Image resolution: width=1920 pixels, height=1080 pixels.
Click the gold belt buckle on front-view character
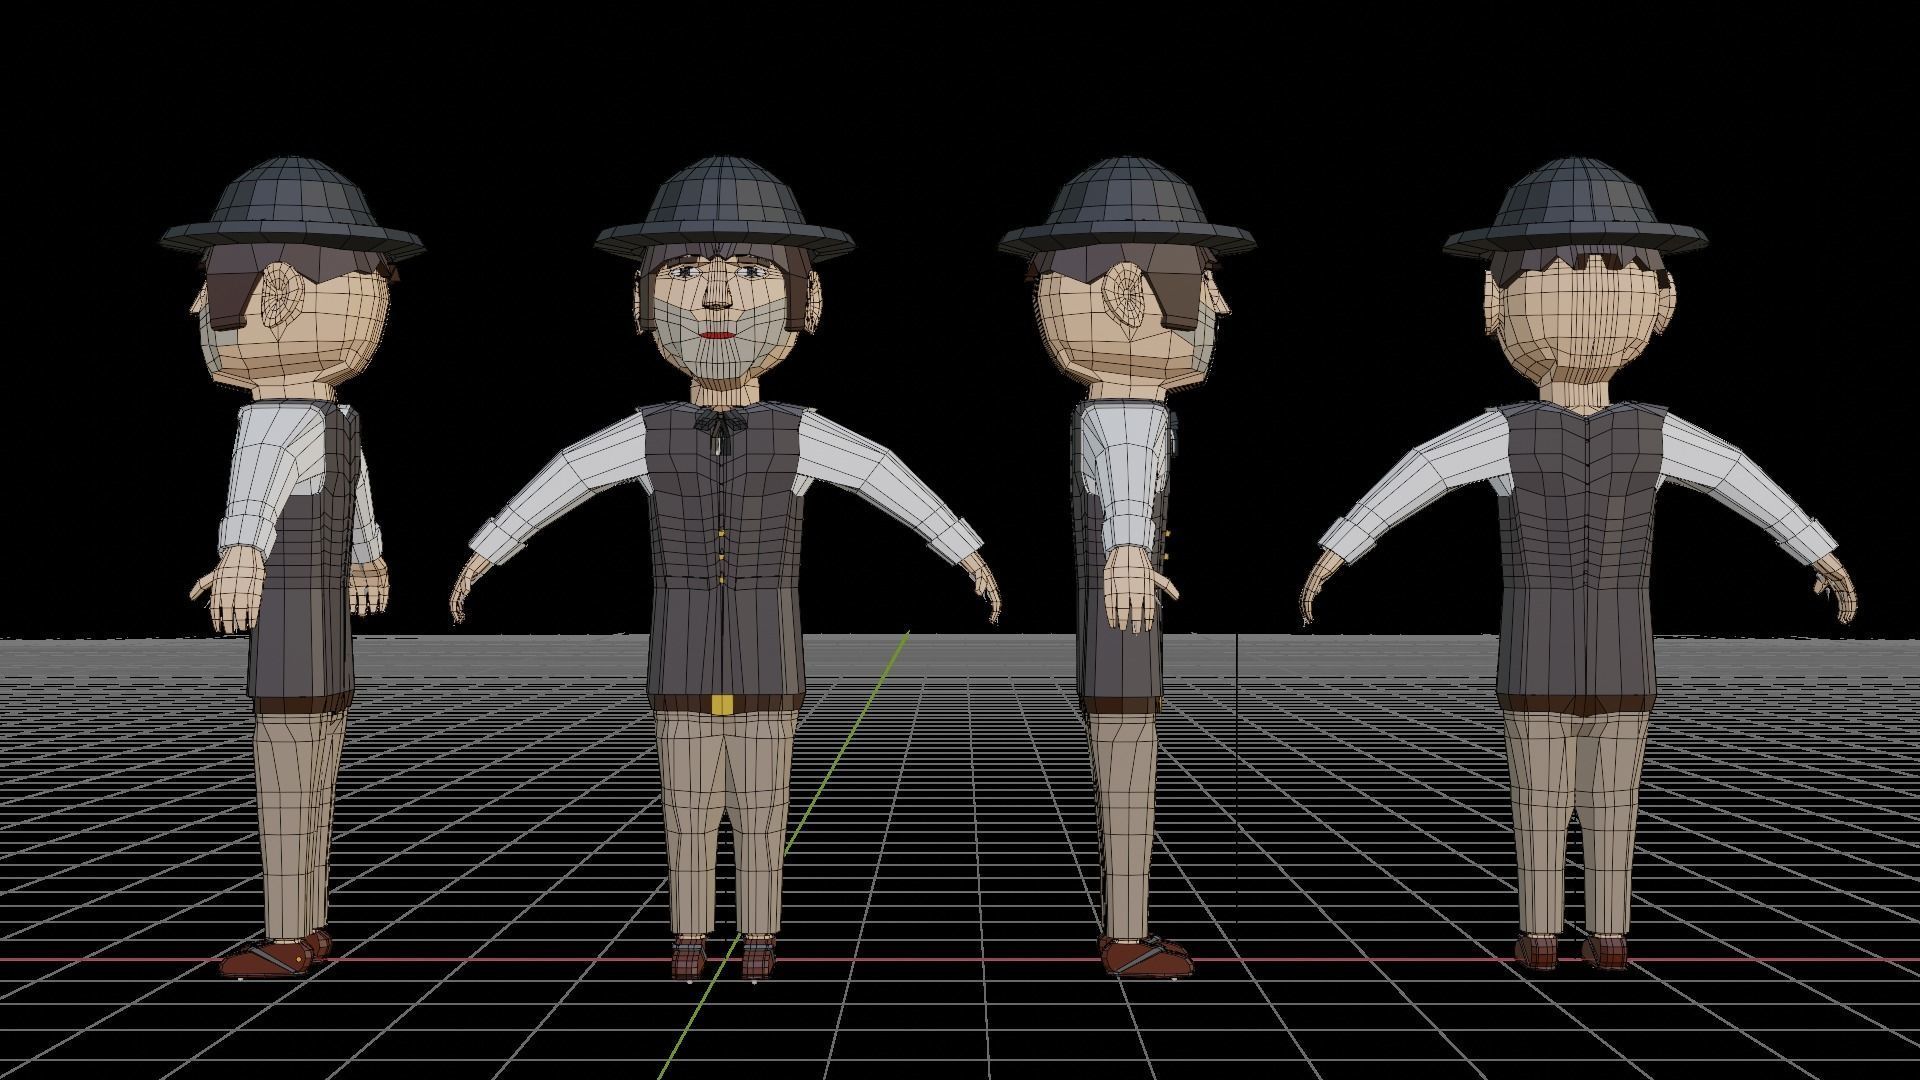723,705
